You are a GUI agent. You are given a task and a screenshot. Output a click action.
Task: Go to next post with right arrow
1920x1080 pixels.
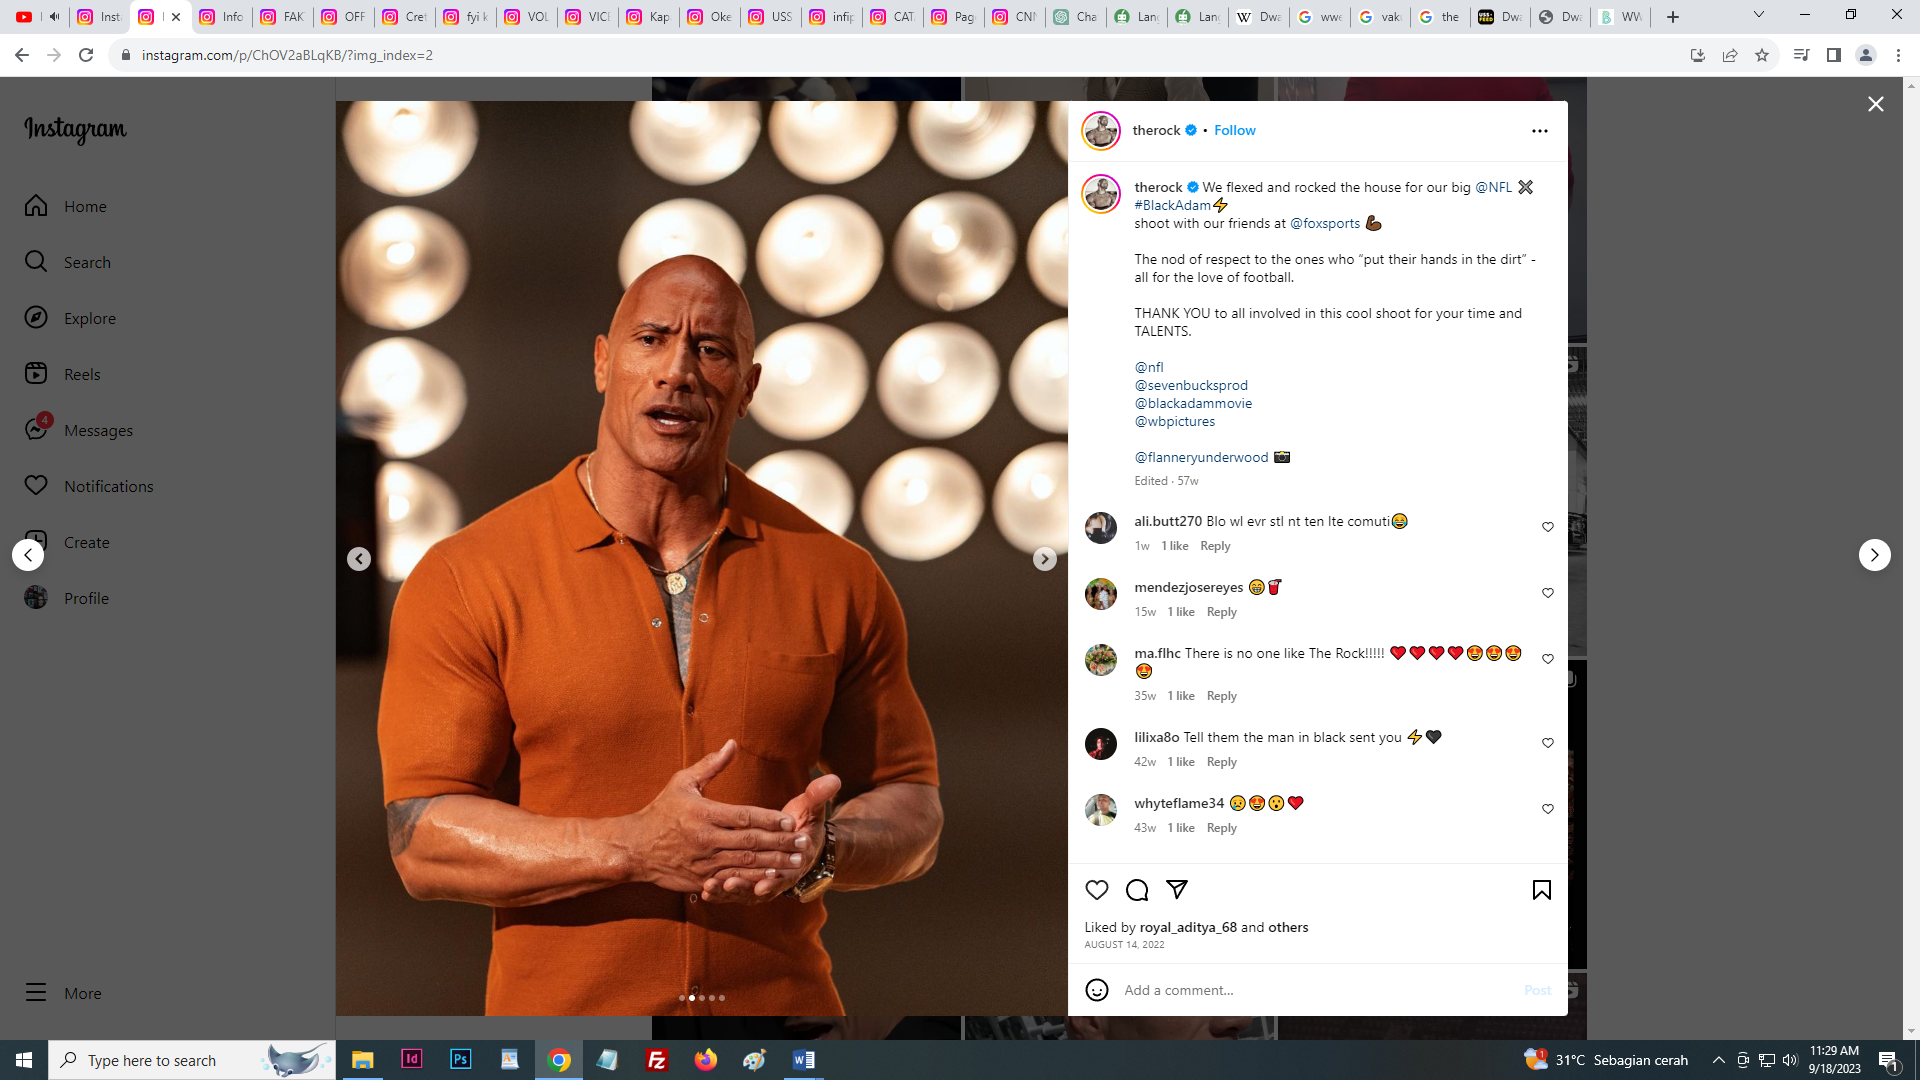(1875, 555)
